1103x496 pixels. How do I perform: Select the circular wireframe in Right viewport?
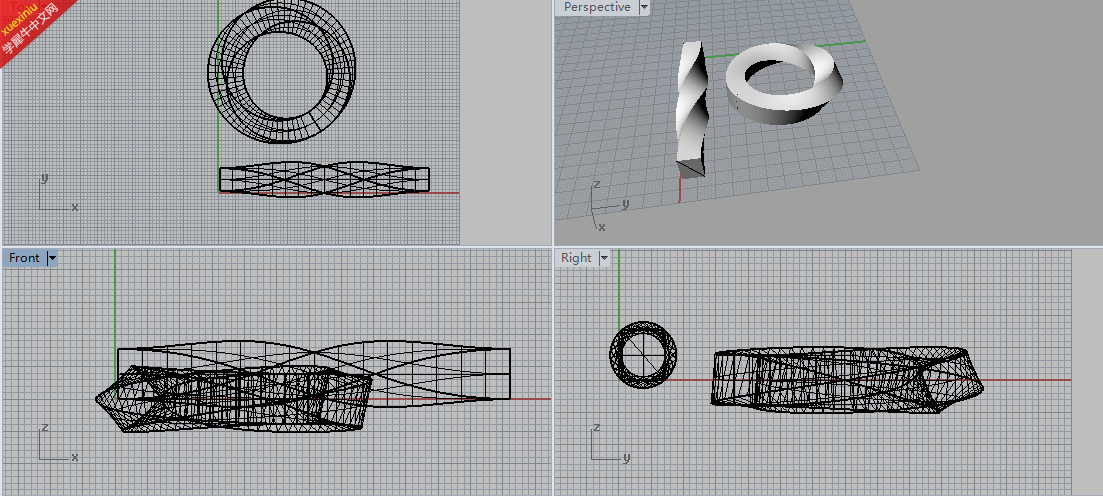point(643,355)
